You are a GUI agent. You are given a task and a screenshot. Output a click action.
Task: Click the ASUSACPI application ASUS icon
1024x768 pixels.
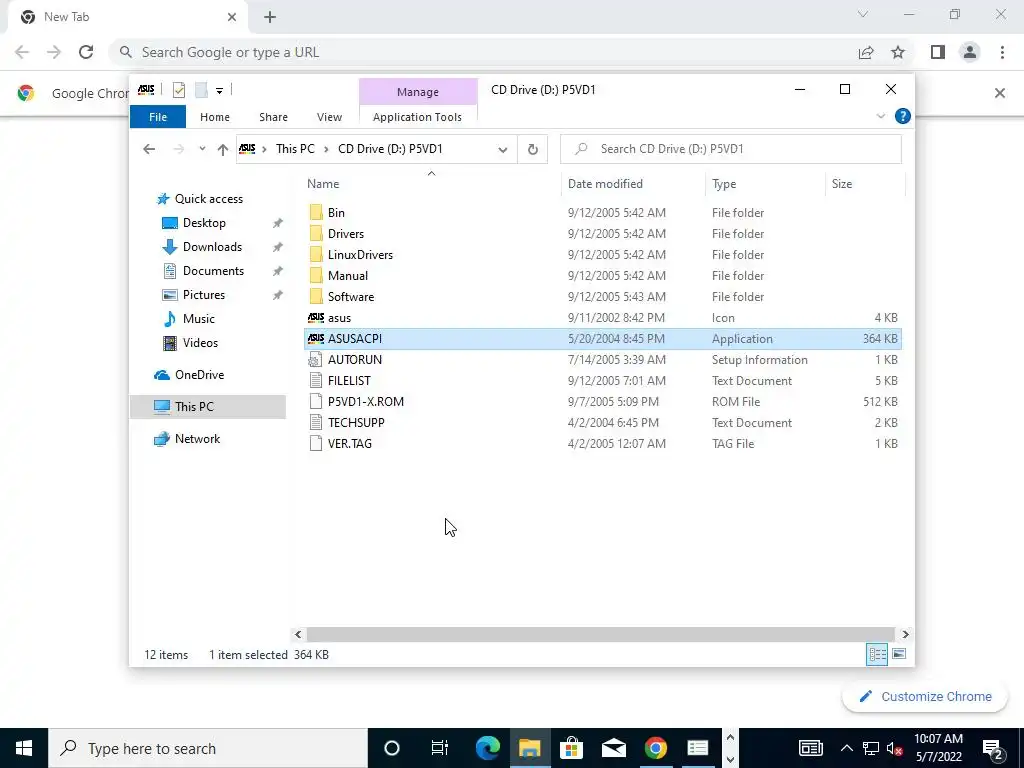tap(316, 338)
